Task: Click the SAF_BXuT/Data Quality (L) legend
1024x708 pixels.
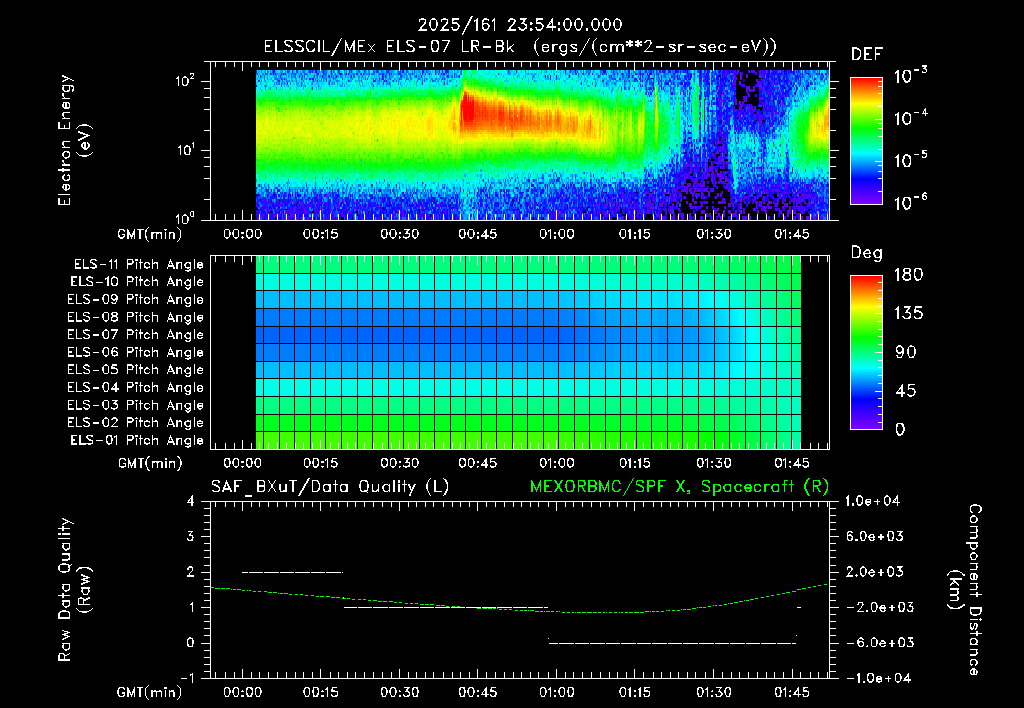Action: (x=330, y=487)
